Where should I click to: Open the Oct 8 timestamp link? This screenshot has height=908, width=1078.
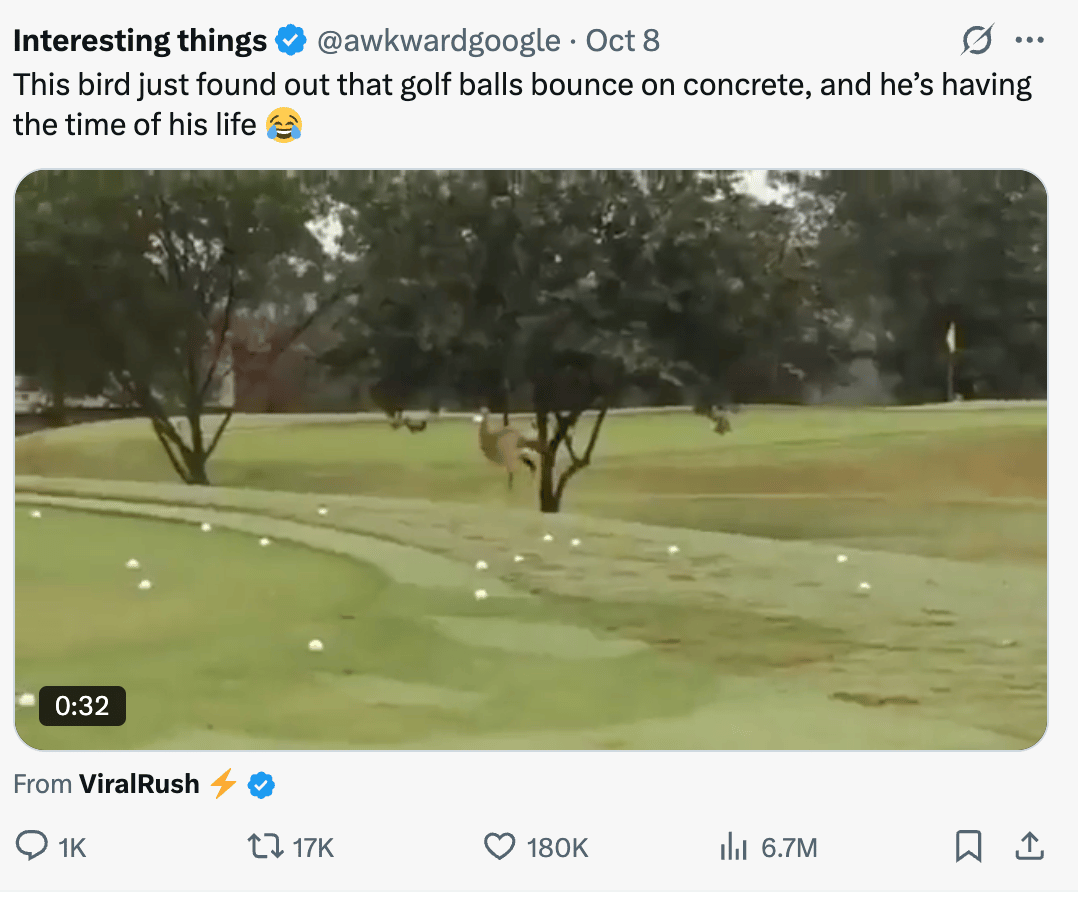[622, 41]
